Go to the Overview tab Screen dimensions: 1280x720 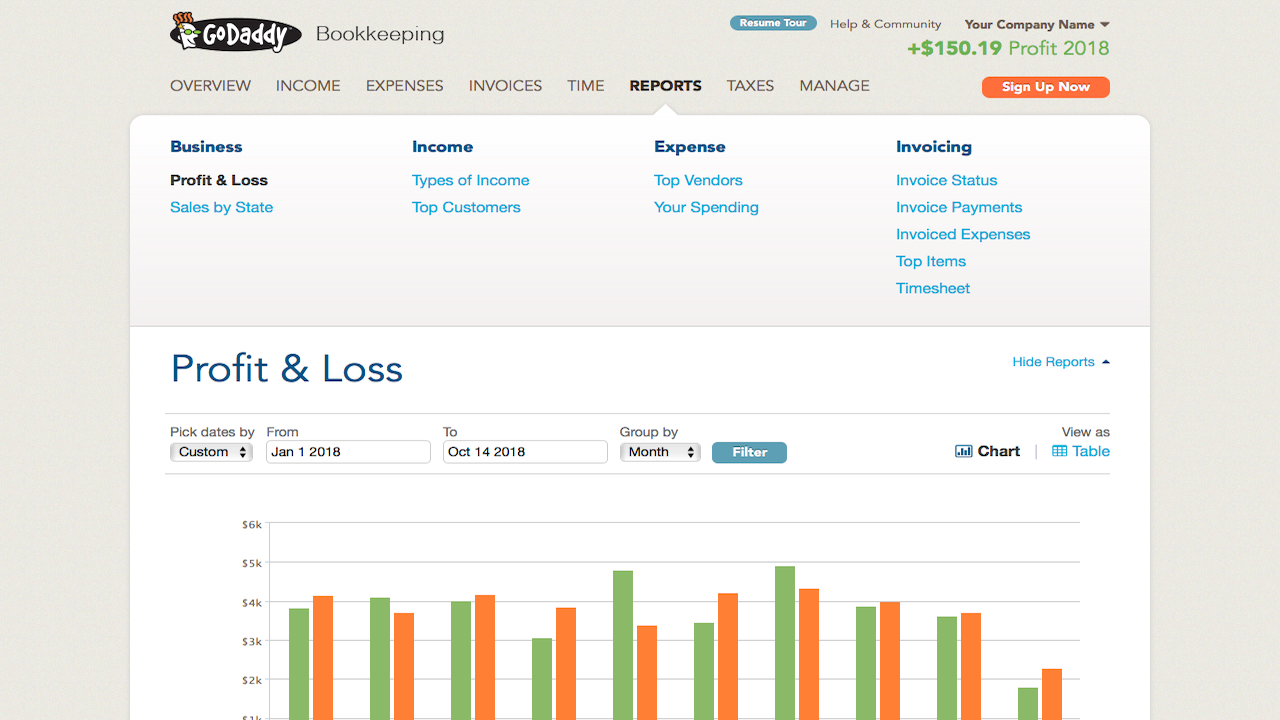pyautogui.click(x=210, y=86)
